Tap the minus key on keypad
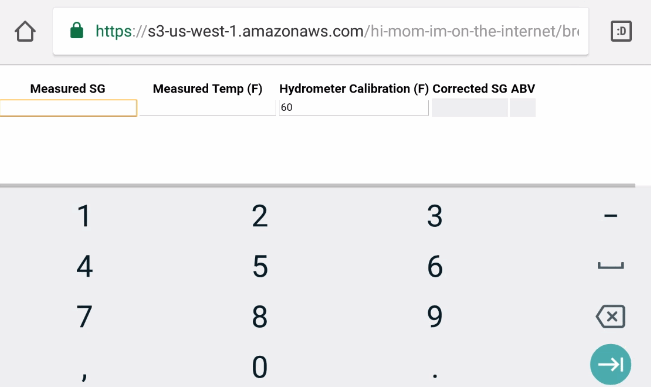The image size is (651, 387). [610, 216]
